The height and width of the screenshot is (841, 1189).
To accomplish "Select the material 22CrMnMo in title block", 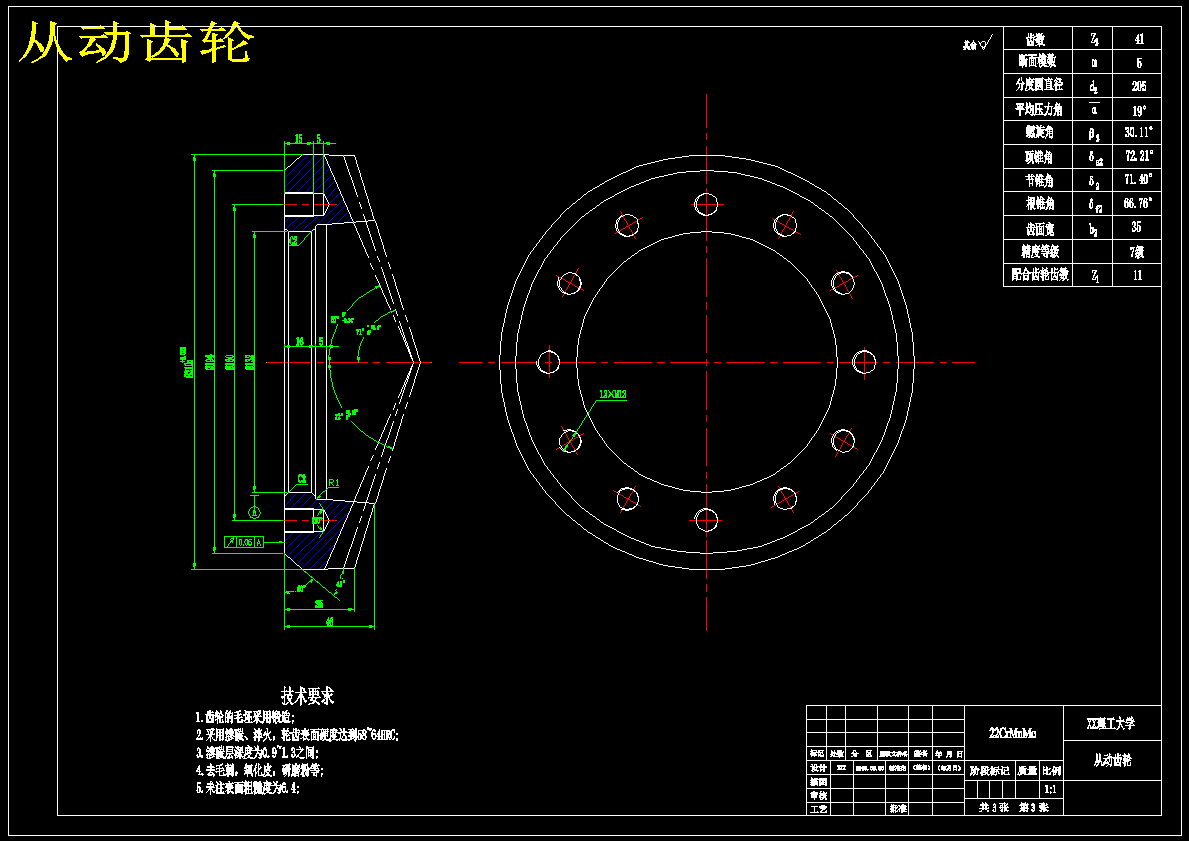I will pyautogui.click(x=1012, y=733).
